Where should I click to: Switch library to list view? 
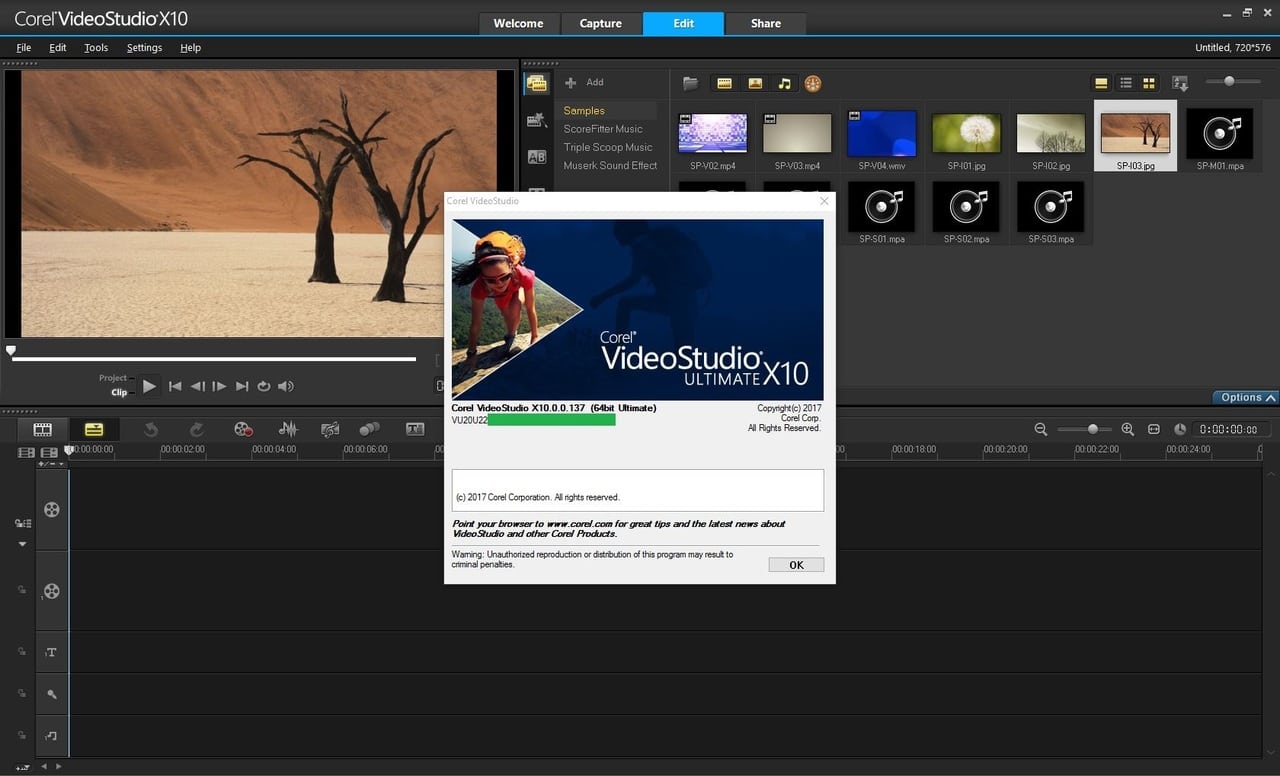(1126, 83)
